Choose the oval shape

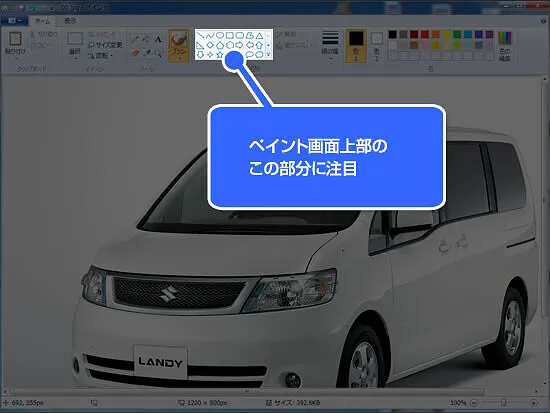(220, 35)
